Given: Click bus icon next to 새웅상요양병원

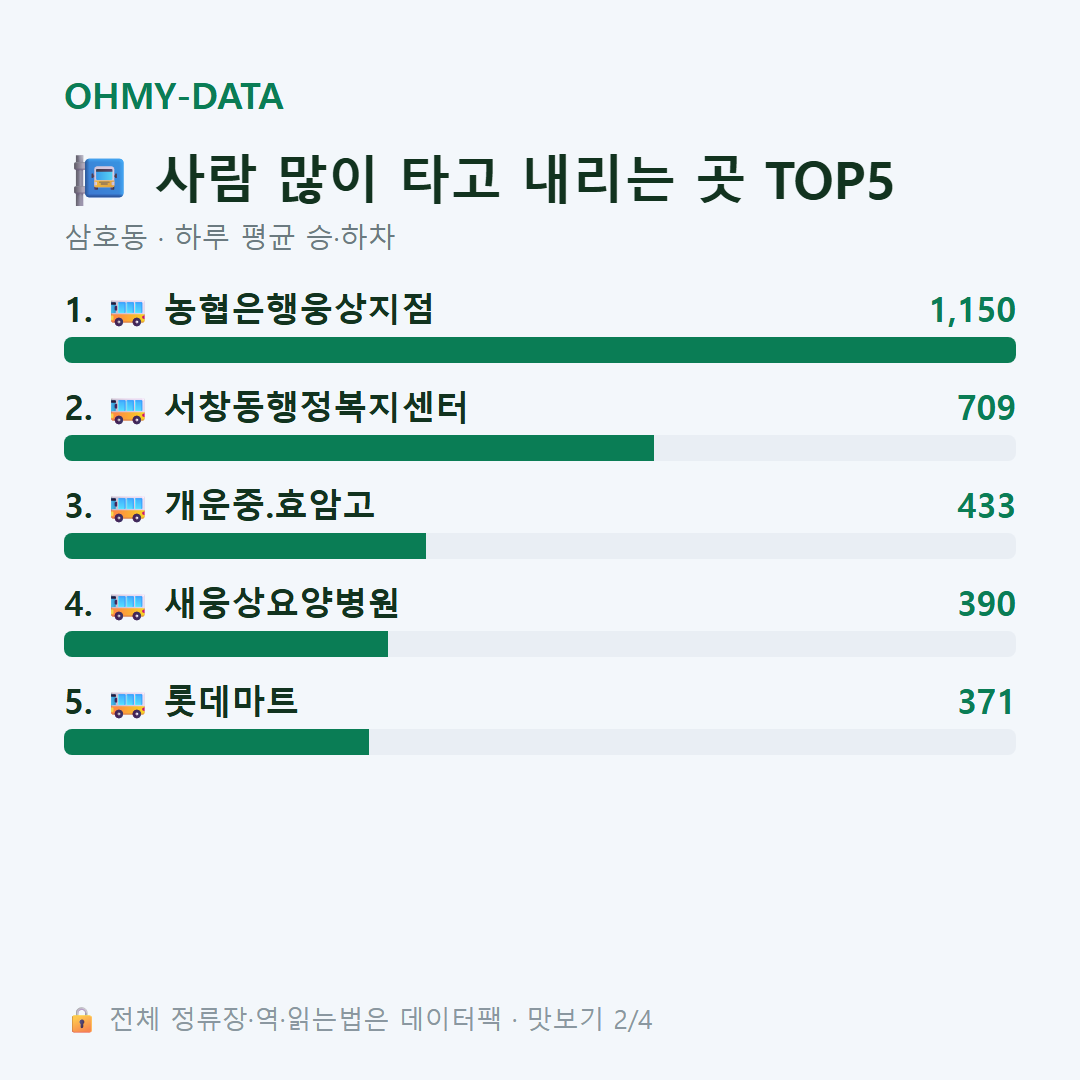Looking at the screenshot, I should click(128, 605).
